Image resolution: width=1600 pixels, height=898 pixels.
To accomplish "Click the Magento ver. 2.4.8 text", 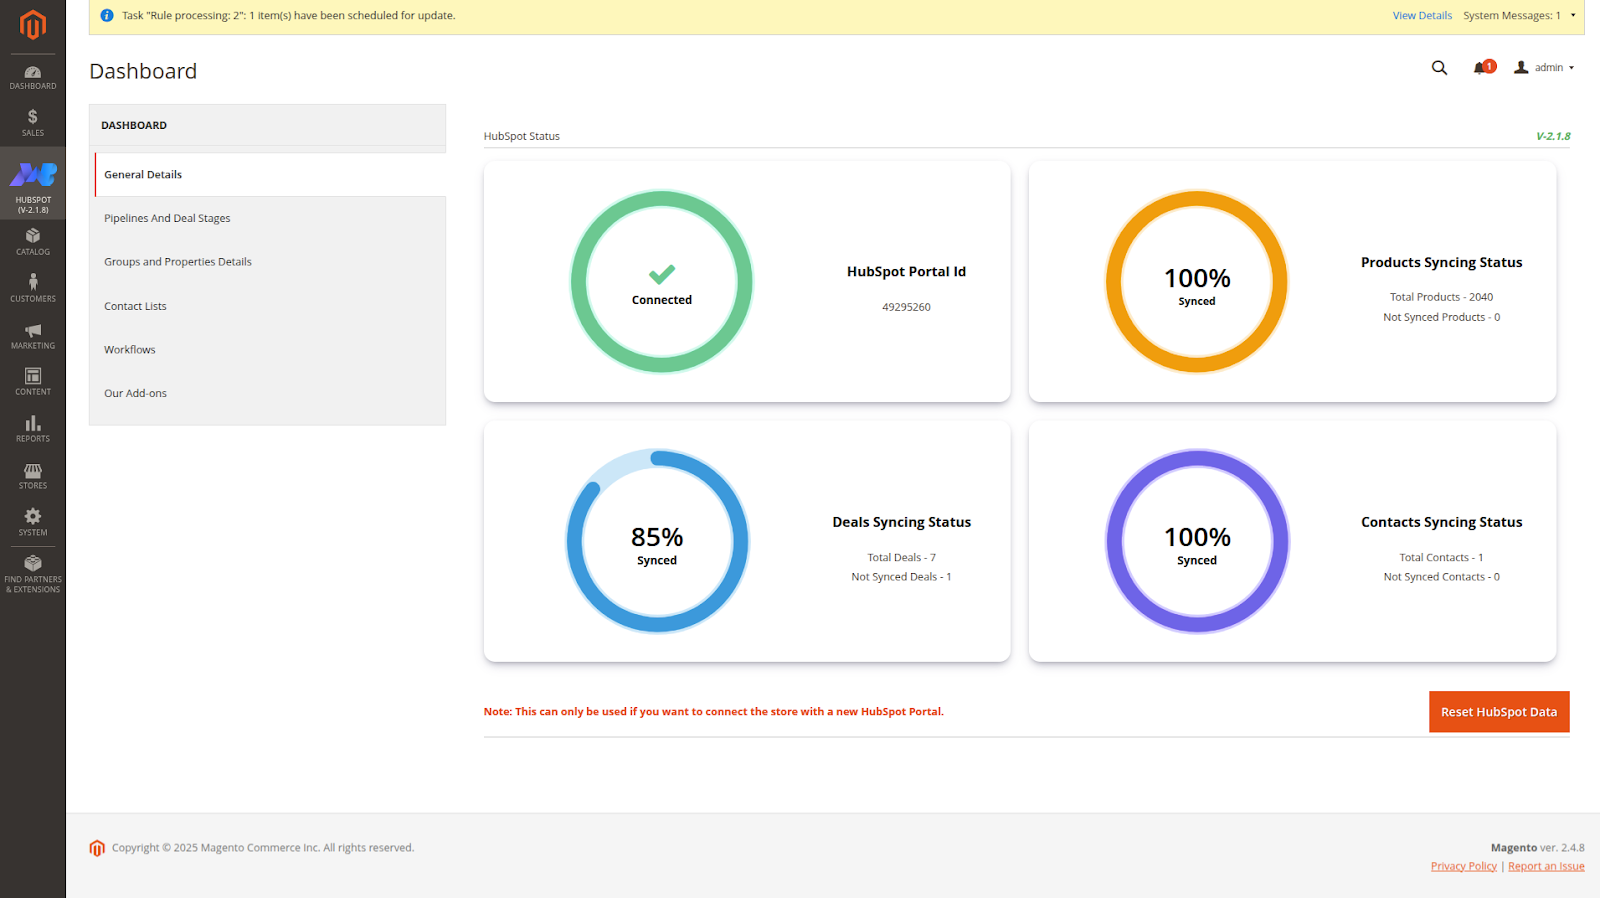I will pyautogui.click(x=1537, y=848).
